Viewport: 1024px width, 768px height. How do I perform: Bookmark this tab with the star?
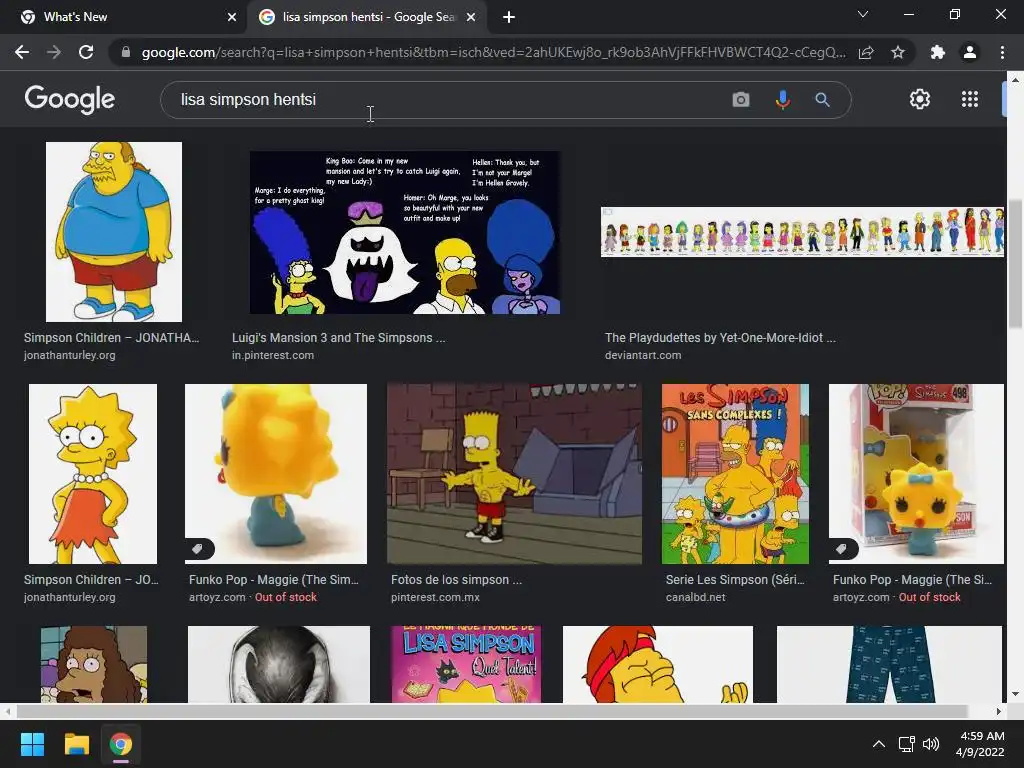898,52
